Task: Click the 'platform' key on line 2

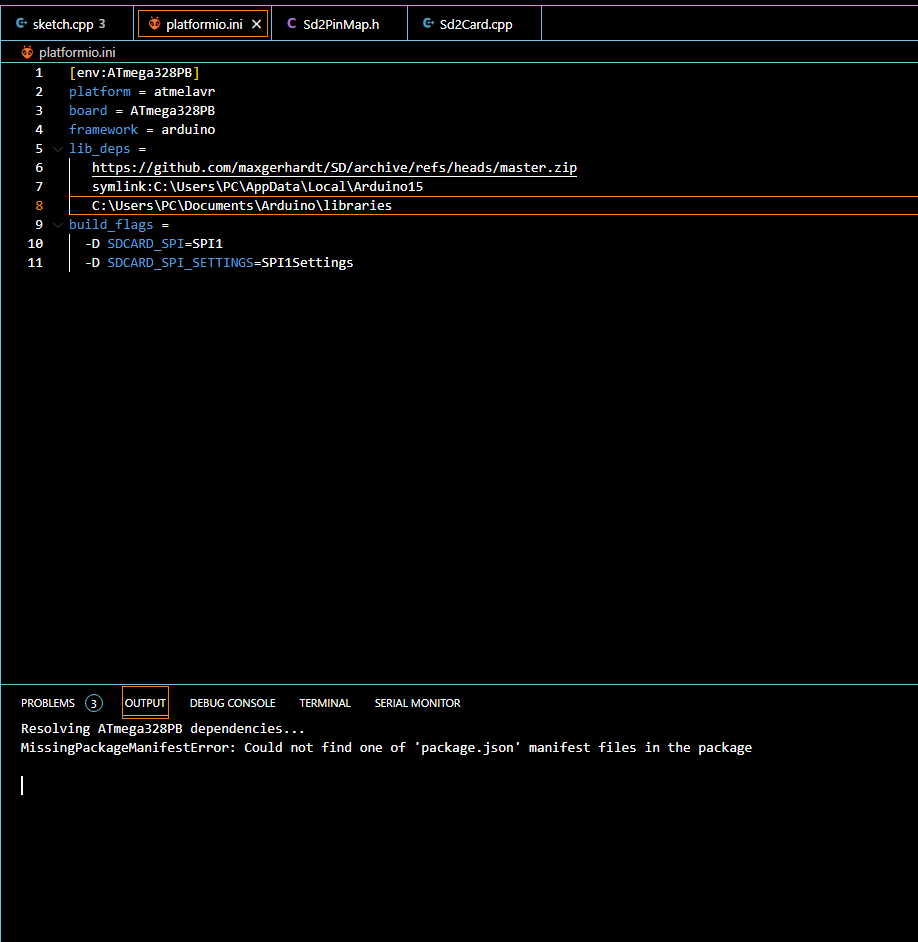Action: [100, 92]
